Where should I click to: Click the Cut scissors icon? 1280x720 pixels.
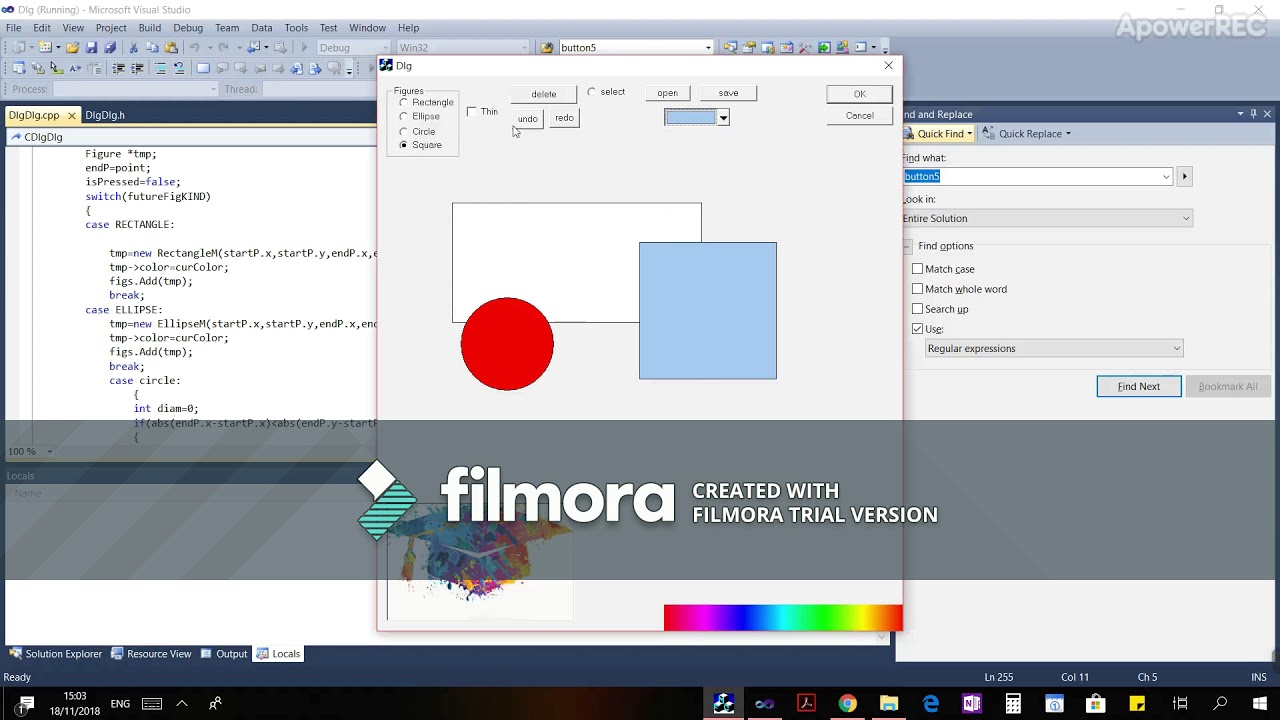[x=133, y=47]
